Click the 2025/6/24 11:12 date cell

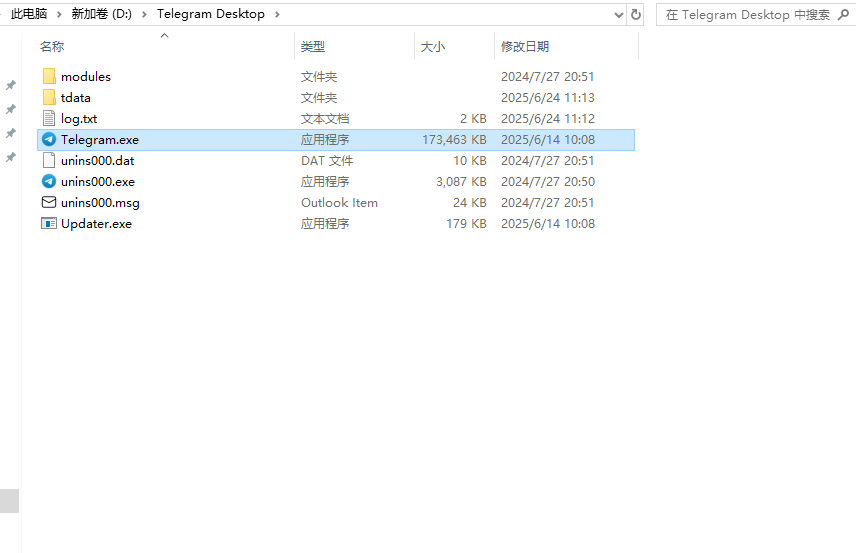pyautogui.click(x=548, y=118)
